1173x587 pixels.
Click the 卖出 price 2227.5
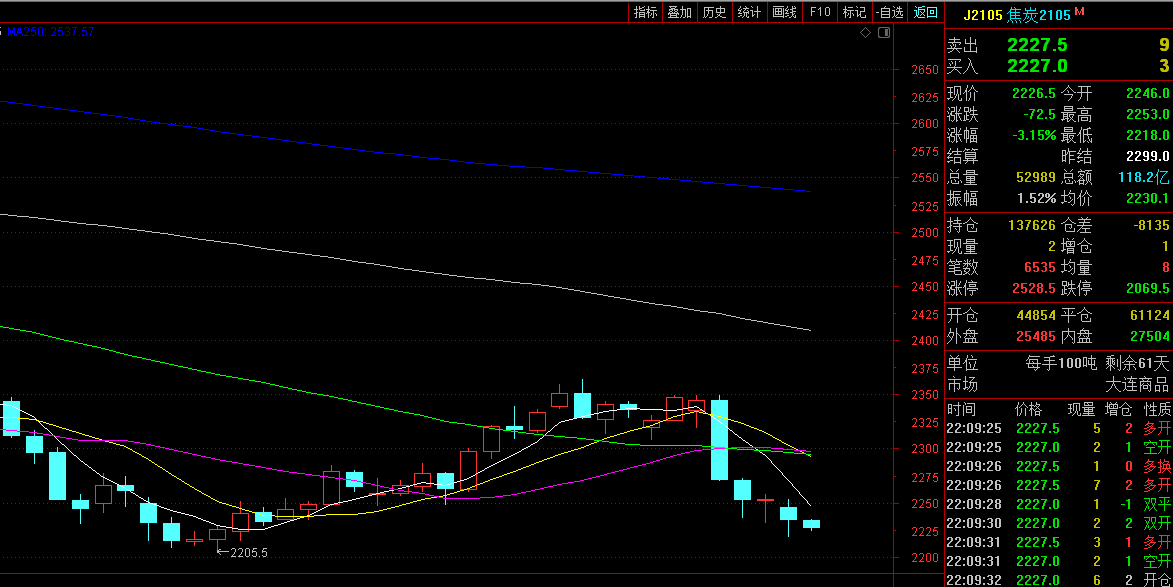[1037, 46]
